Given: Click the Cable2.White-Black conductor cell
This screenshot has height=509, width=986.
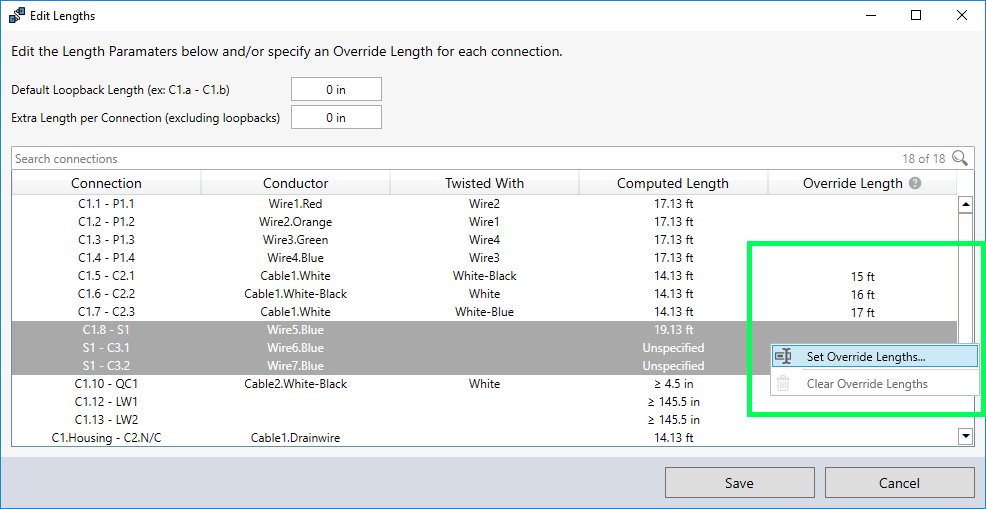Looking at the screenshot, I should (296, 384).
